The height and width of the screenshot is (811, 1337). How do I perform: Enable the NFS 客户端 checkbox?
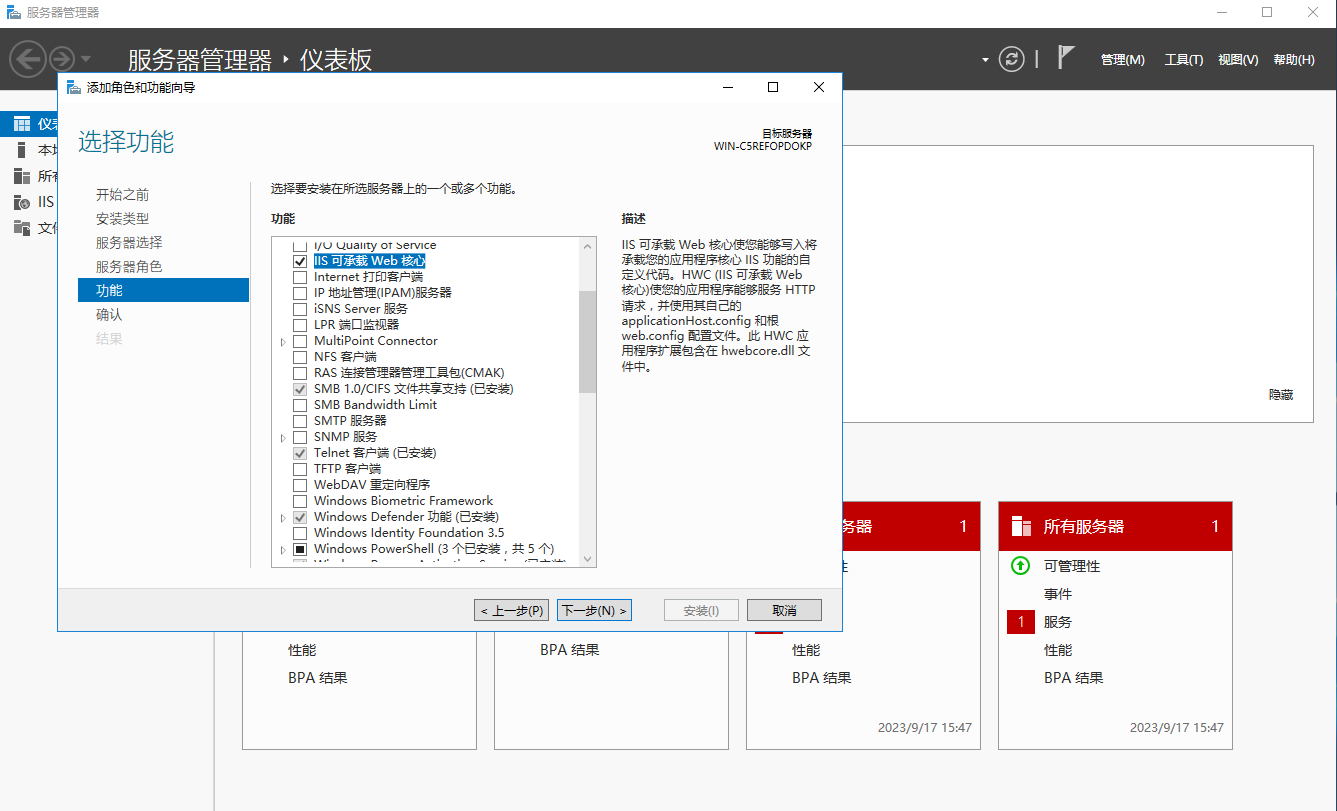coord(299,357)
